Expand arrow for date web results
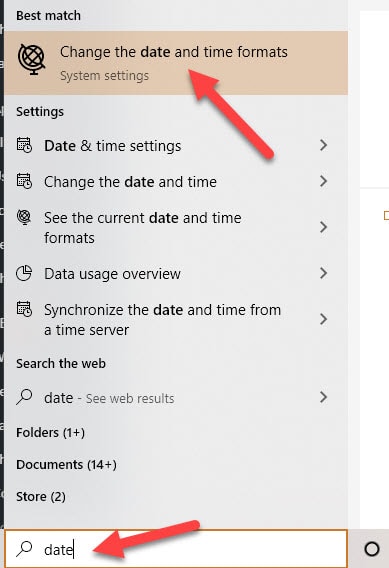This screenshot has width=389, height=568. 323,397
